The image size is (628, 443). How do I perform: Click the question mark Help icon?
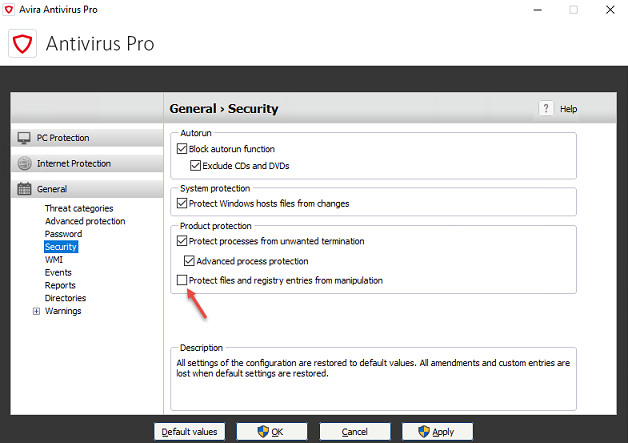click(545, 108)
